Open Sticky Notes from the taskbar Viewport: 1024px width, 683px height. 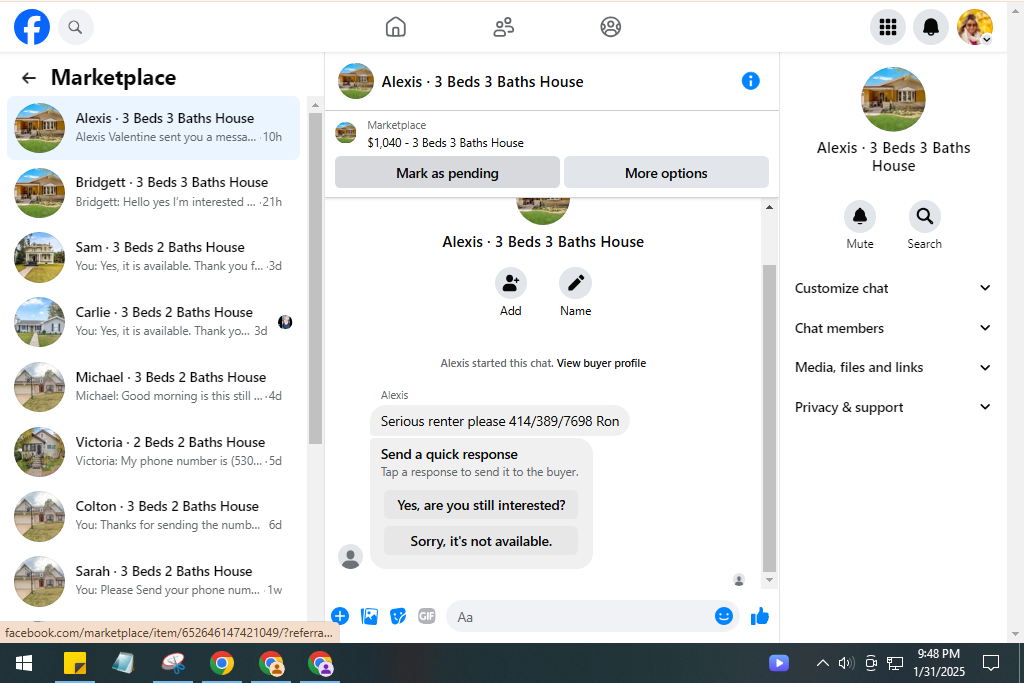tap(75, 663)
